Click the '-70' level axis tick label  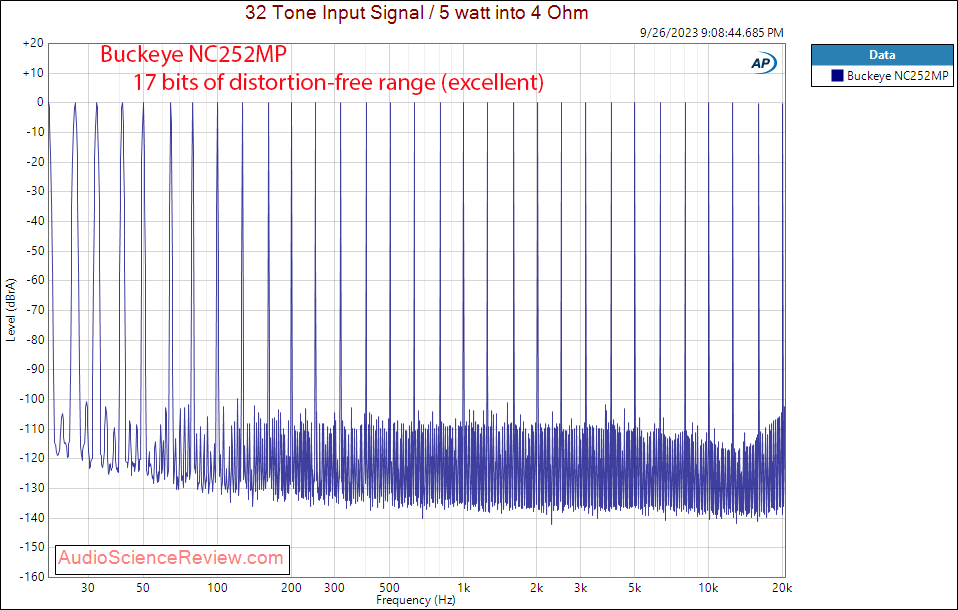point(34,310)
